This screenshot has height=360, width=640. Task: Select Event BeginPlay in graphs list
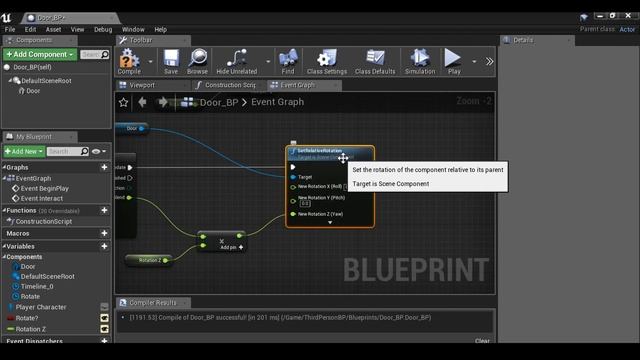[44, 189]
